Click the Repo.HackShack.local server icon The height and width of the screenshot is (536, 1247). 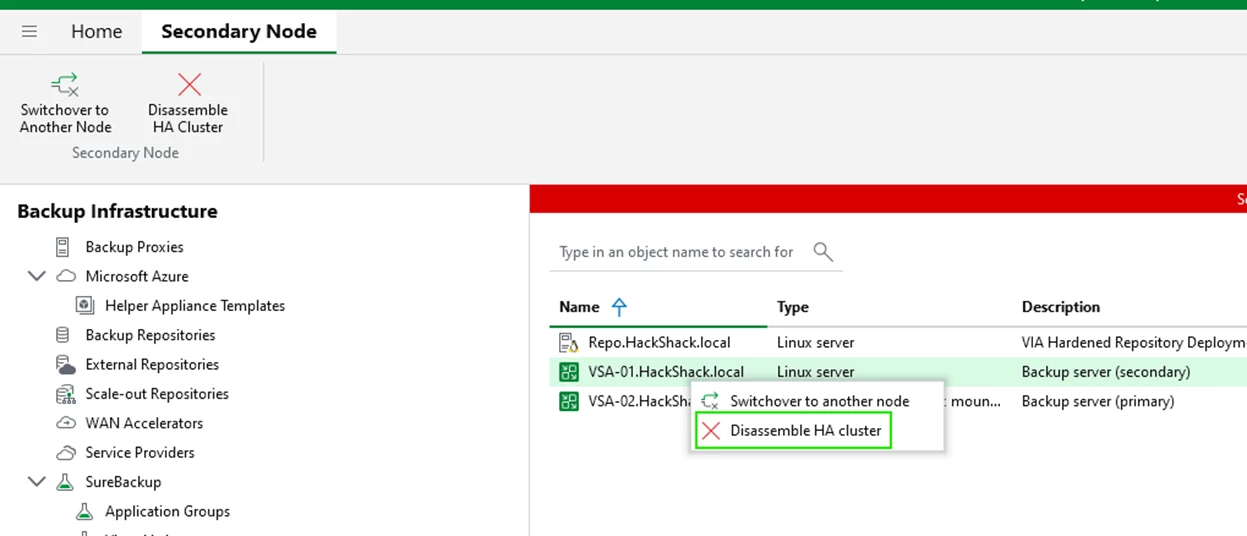[x=568, y=343]
